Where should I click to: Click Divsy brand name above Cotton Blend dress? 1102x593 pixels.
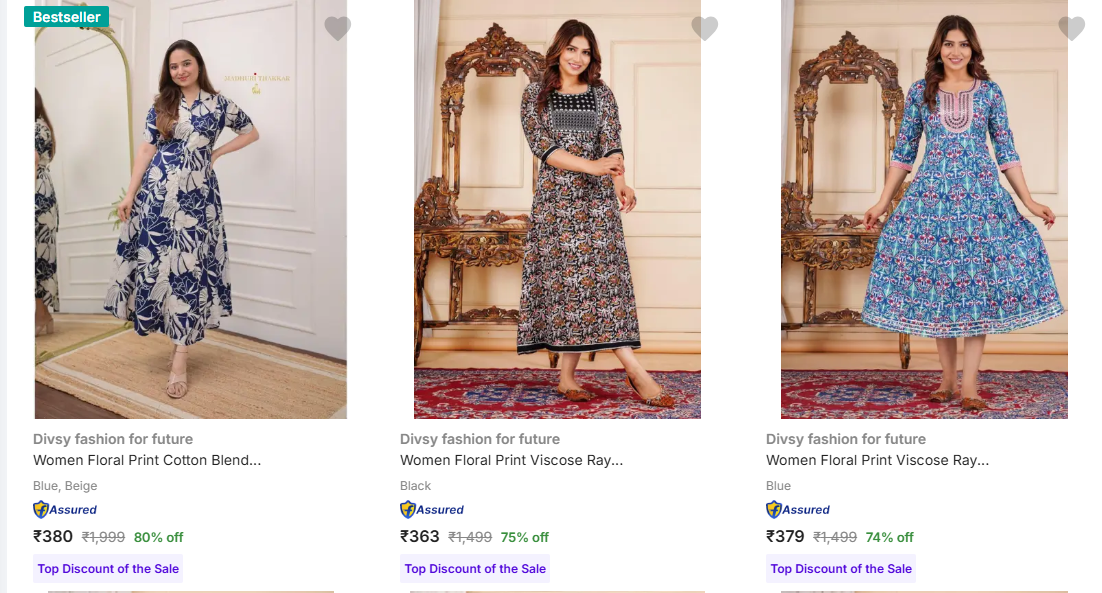[x=113, y=439]
